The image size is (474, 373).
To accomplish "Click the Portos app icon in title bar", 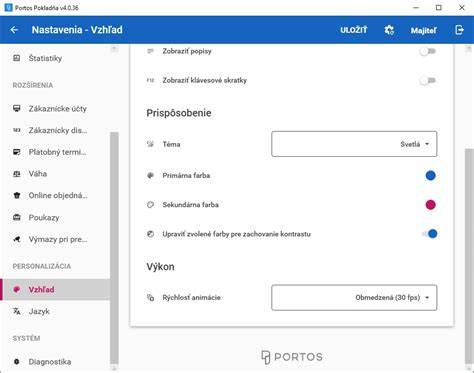I will coord(8,7).
